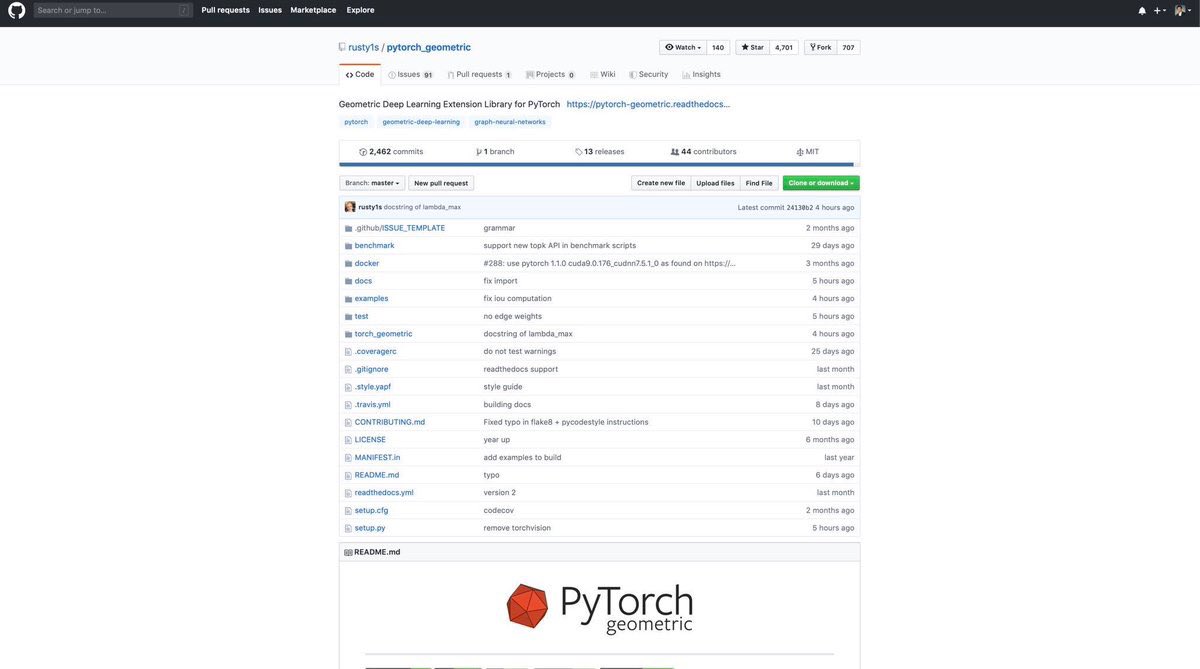Go to Issues in top navigation
This screenshot has width=1200, height=669.
(270, 10)
